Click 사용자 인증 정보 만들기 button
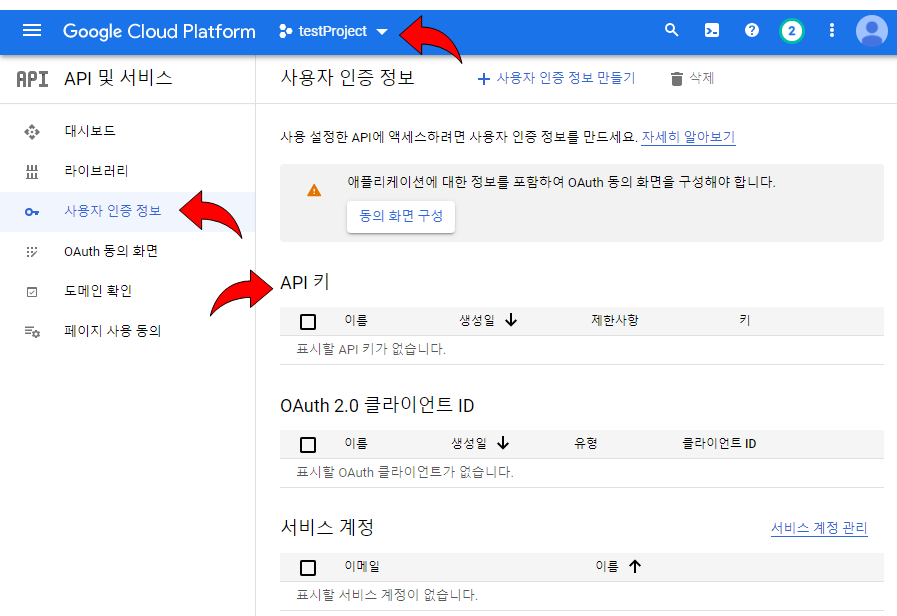897x616 pixels. click(x=557, y=78)
